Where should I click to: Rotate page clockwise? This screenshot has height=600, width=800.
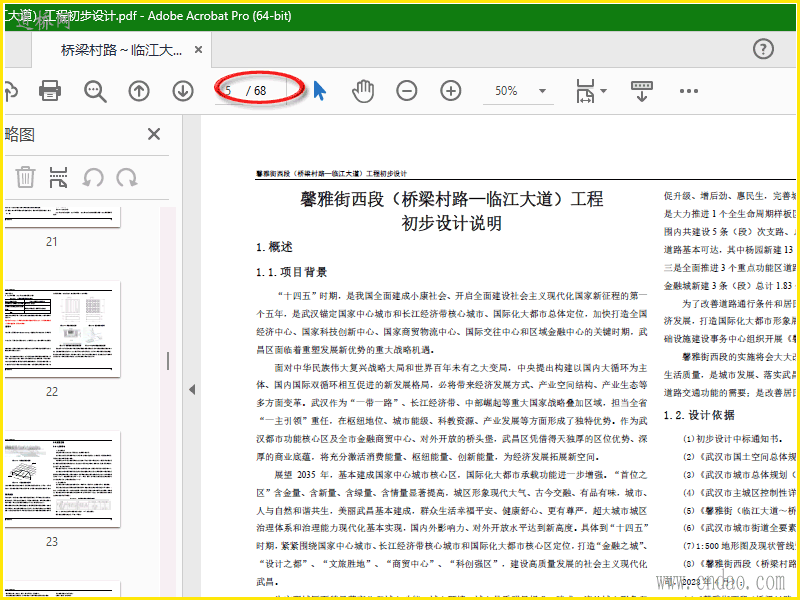tap(127, 178)
